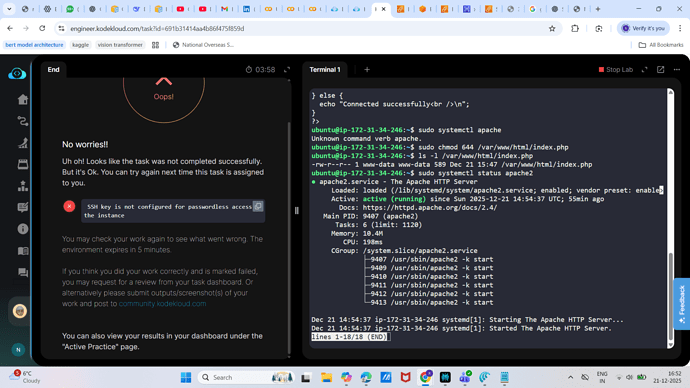Viewport: 690px width, 388px height.
Task: Open the certificate board sidebar icon
Action: pos(23,207)
